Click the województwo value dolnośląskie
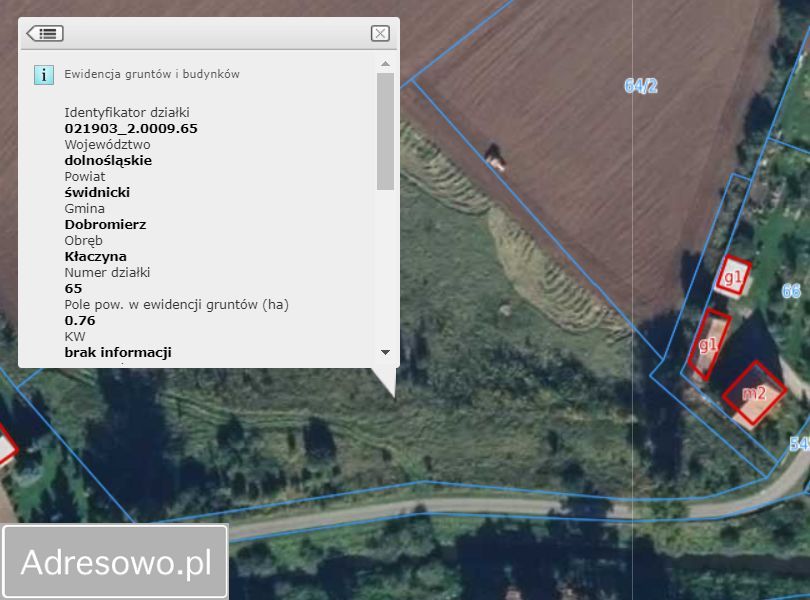The width and height of the screenshot is (810, 600). [x=108, y=161]
